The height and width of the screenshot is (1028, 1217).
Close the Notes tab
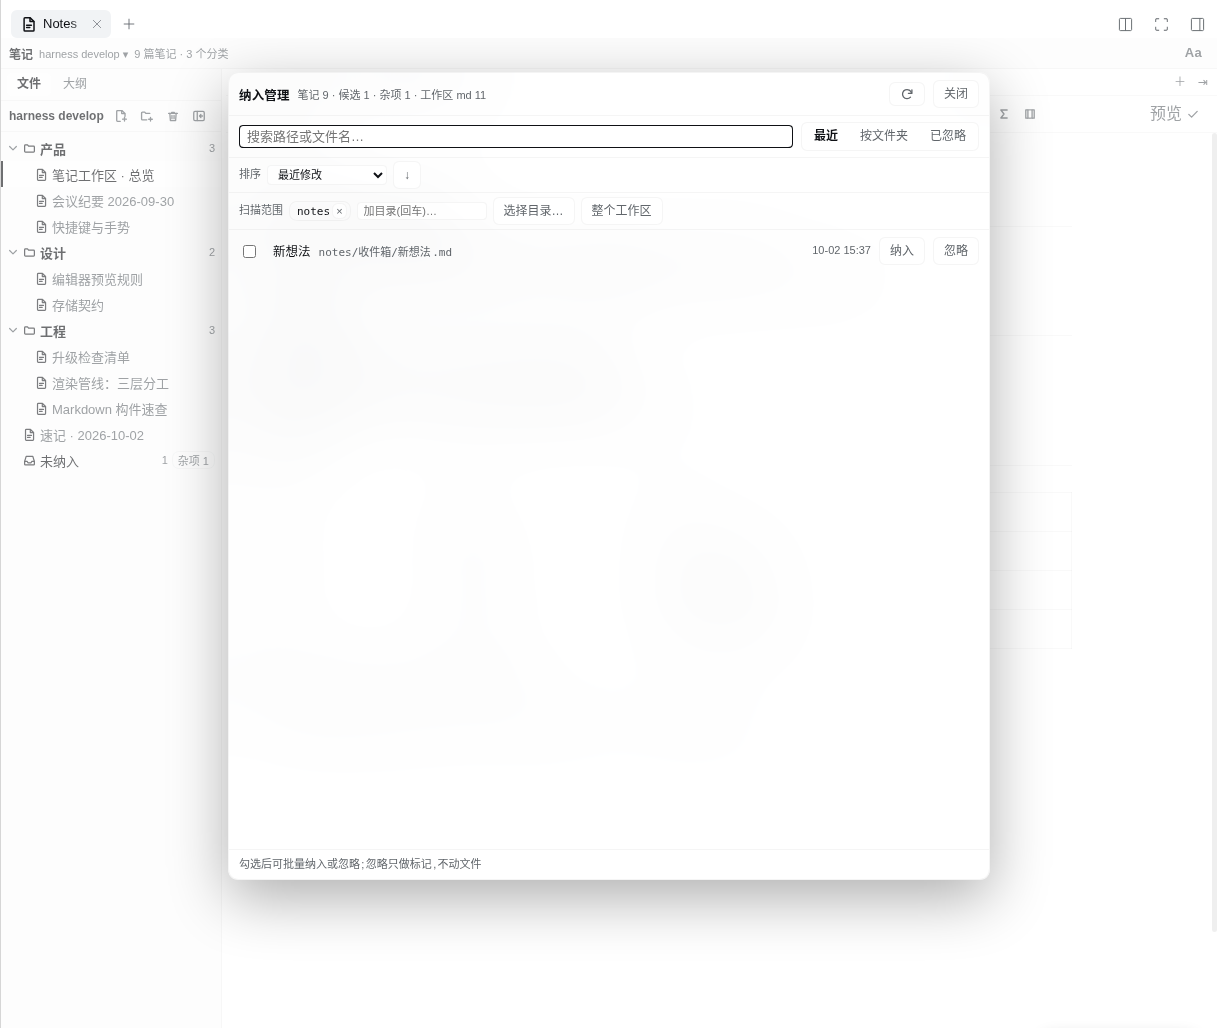click(x=97, y=24)
